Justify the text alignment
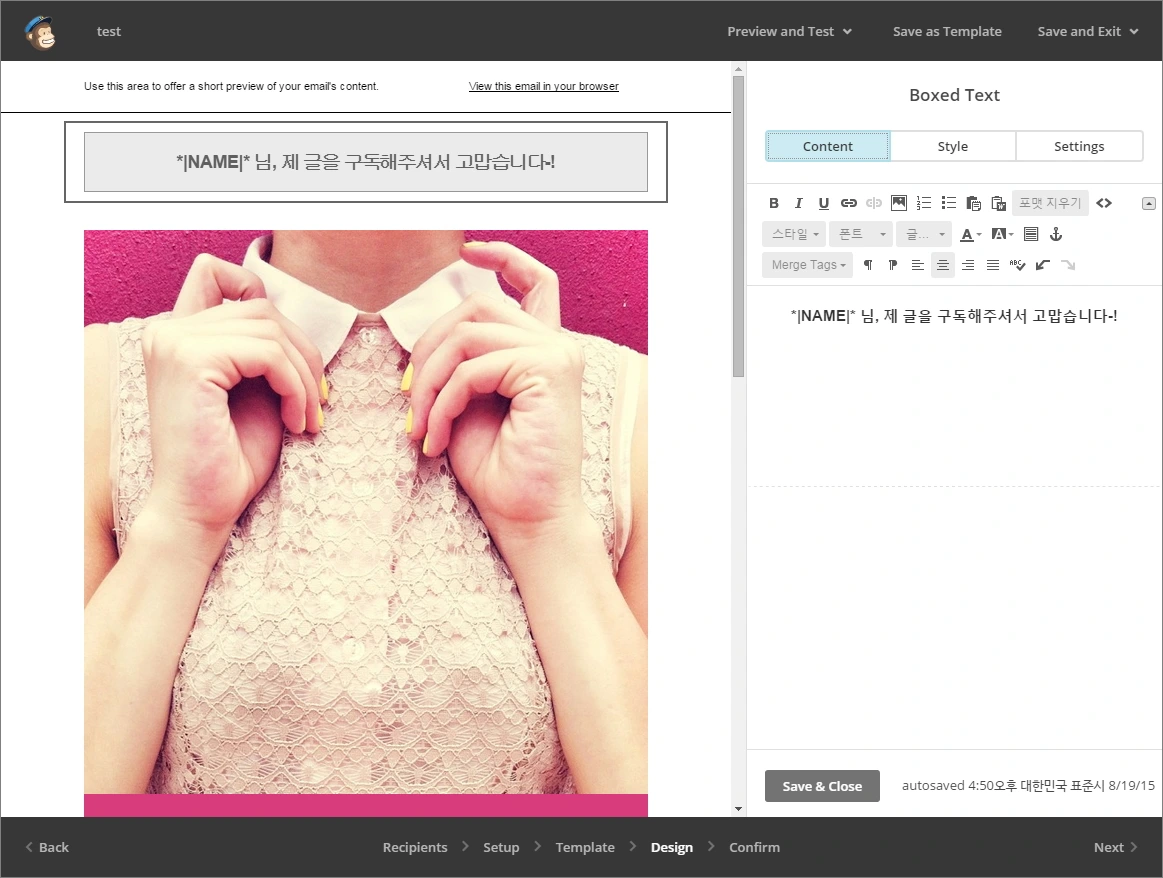Viewport: 1163px width, 878px height. 992,265
